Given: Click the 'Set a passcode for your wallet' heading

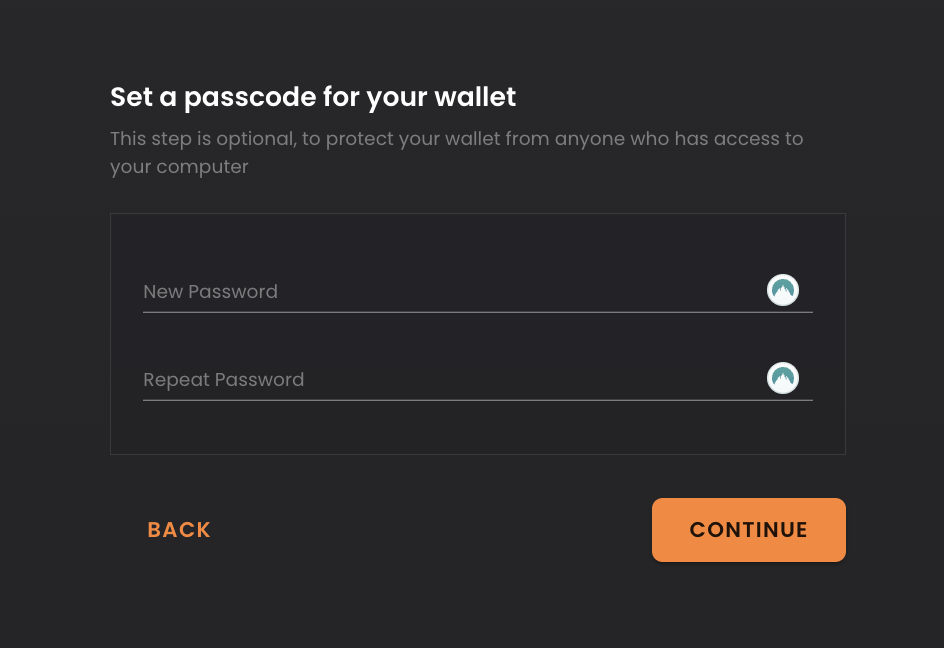Looking at the screenshot, I should [313, 97].
